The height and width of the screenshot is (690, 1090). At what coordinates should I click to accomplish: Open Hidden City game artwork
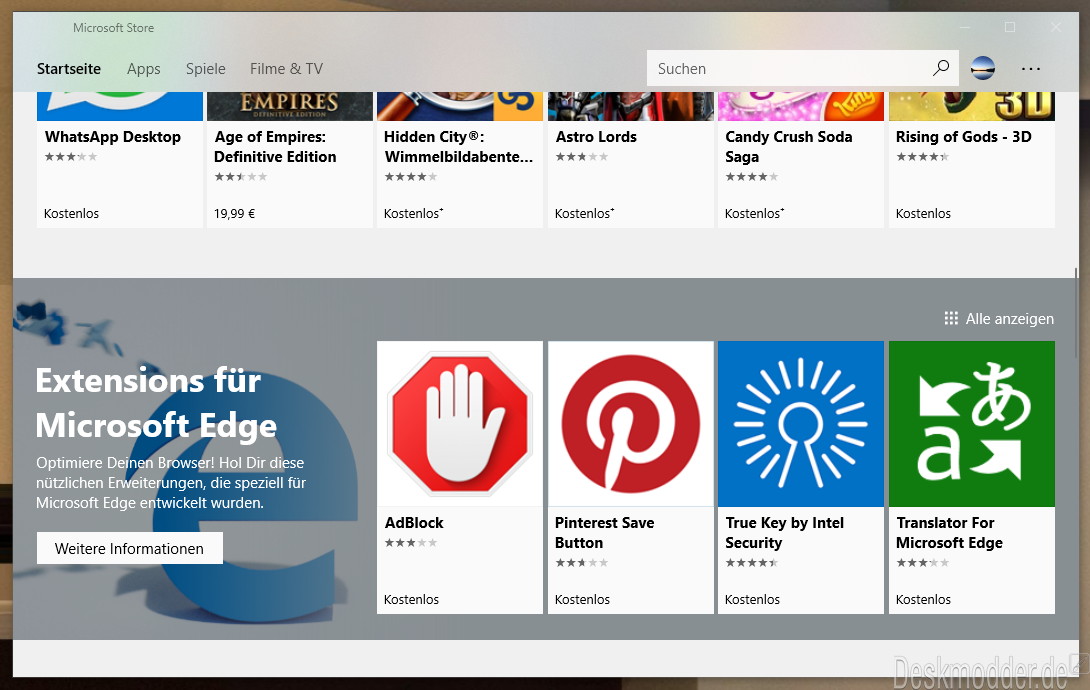(459, 106)
